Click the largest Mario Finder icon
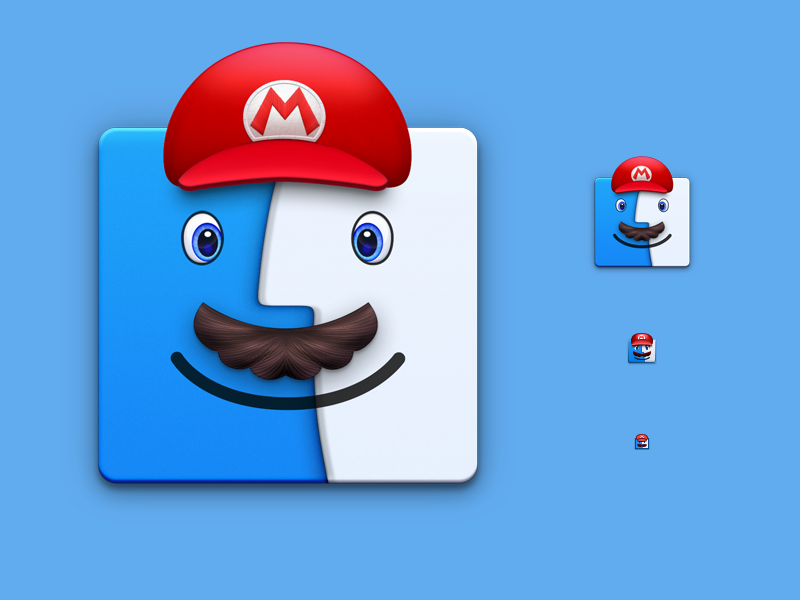This screenshot has height=600, width=800. [x=288, y=263]
